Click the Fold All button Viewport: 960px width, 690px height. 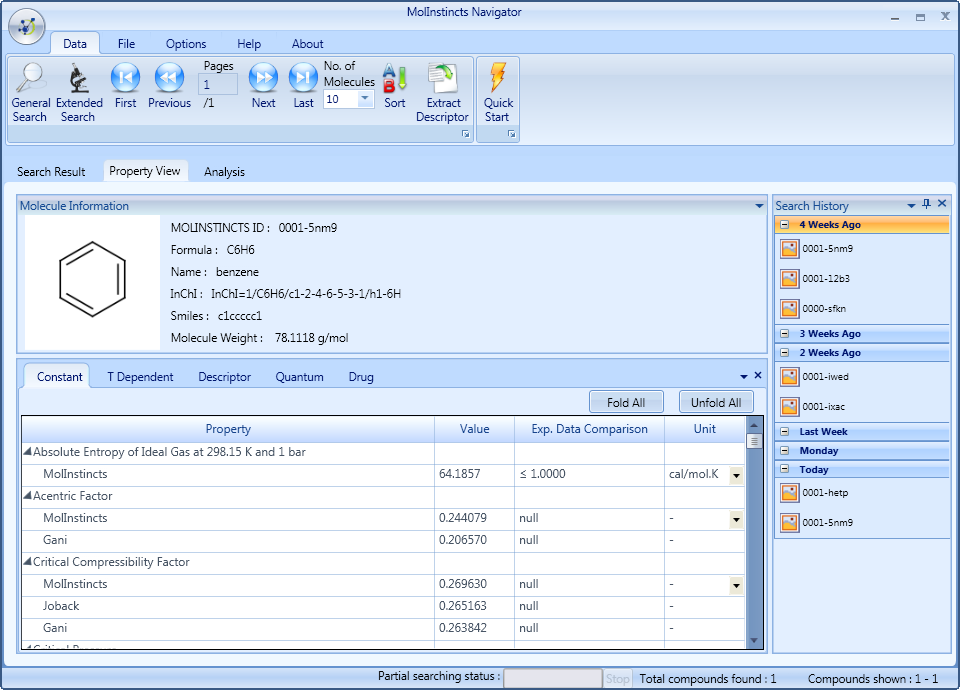pos(626,402)
